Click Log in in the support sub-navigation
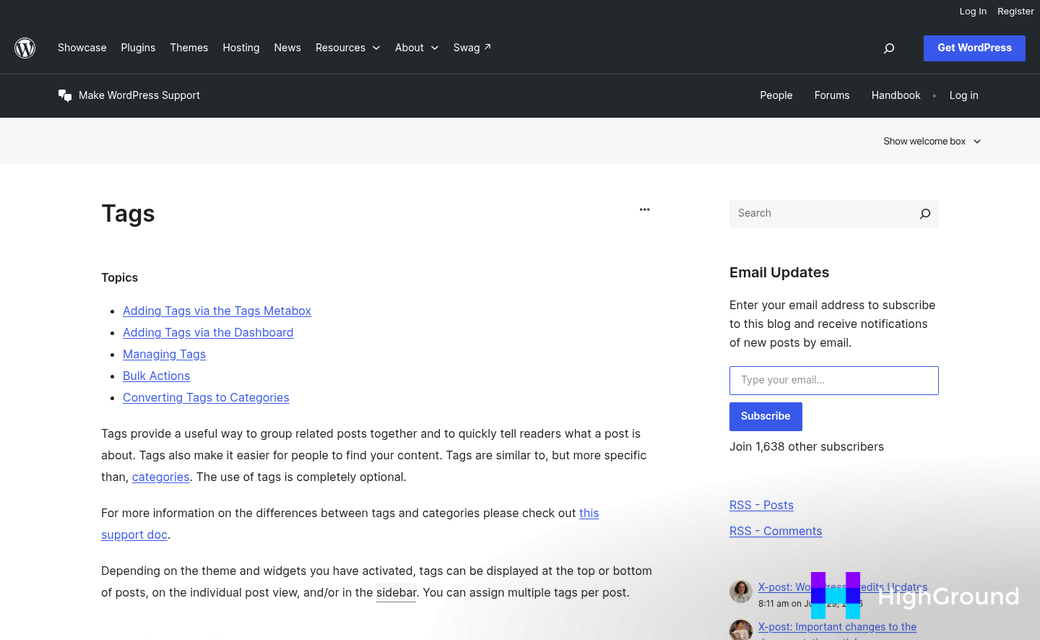Screen dimensions: 1040x640 tap(964, 96)
